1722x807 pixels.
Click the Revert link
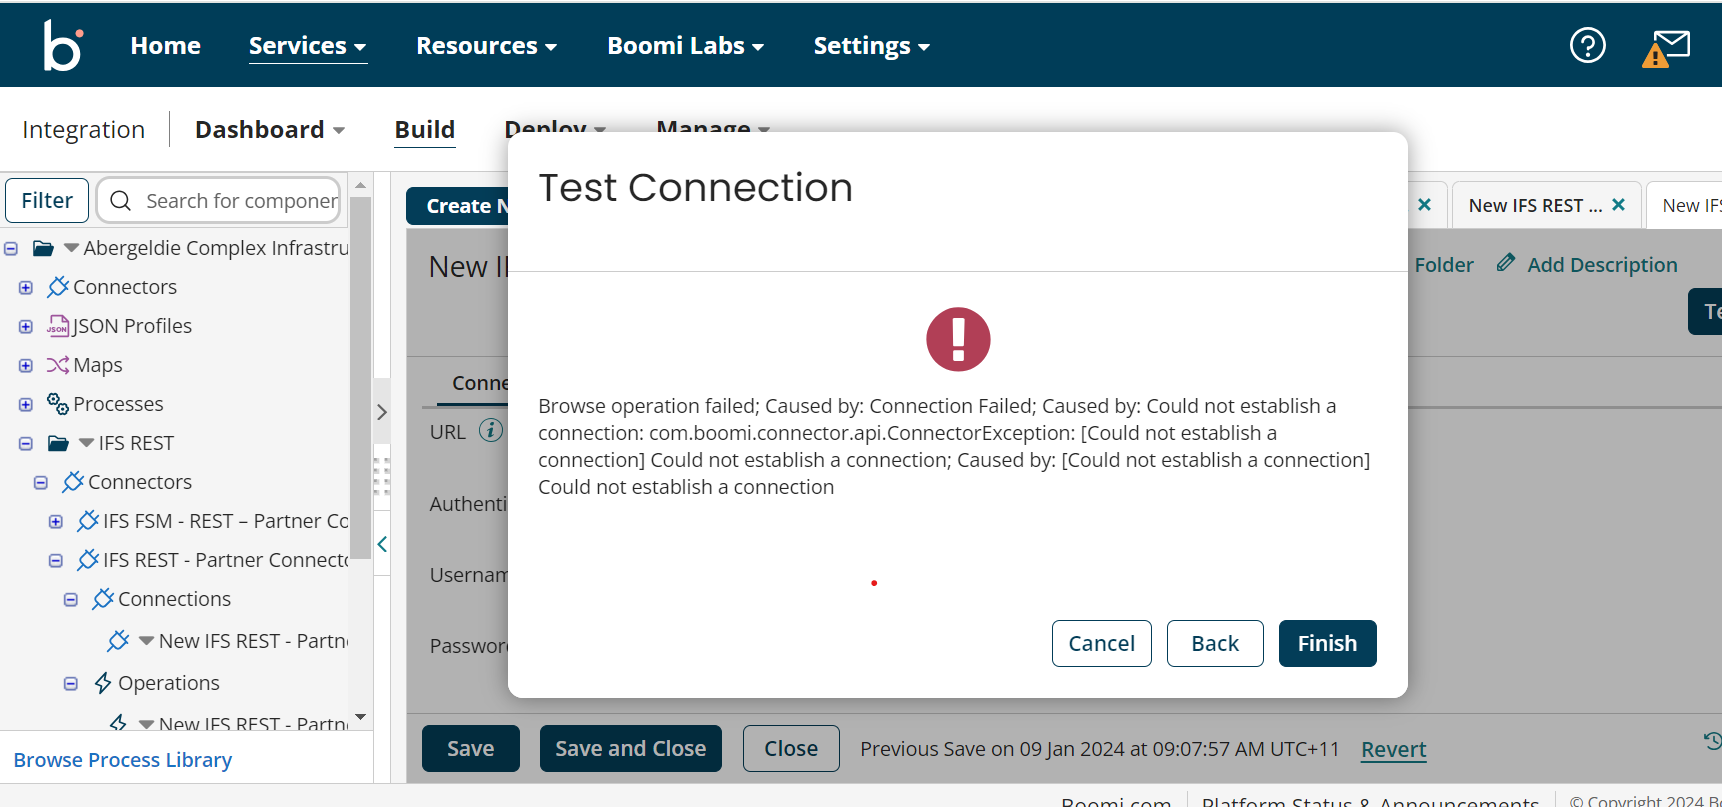(1393, 749)
